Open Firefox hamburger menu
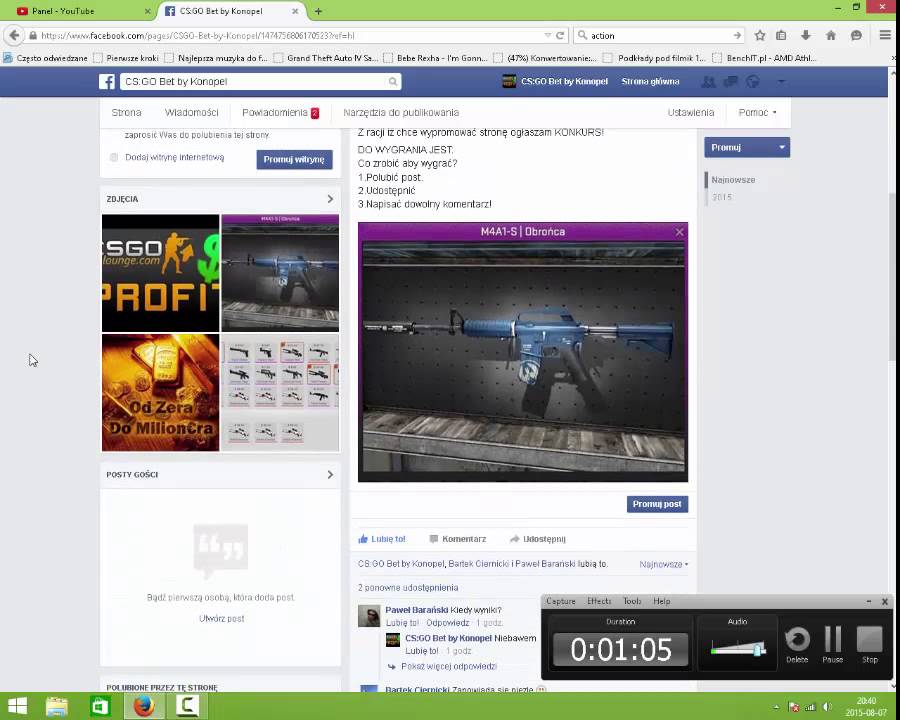This screenshot has height=720, width=900. [885, 35]
